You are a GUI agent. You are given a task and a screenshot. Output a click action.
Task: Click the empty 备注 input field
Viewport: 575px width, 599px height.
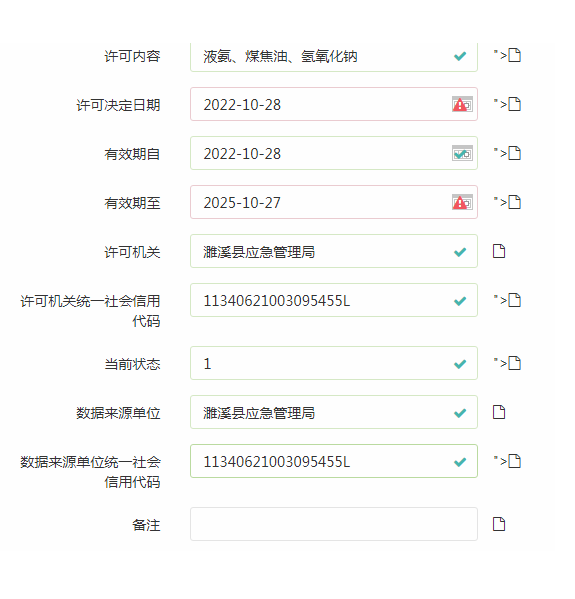(x=334, y=524)
